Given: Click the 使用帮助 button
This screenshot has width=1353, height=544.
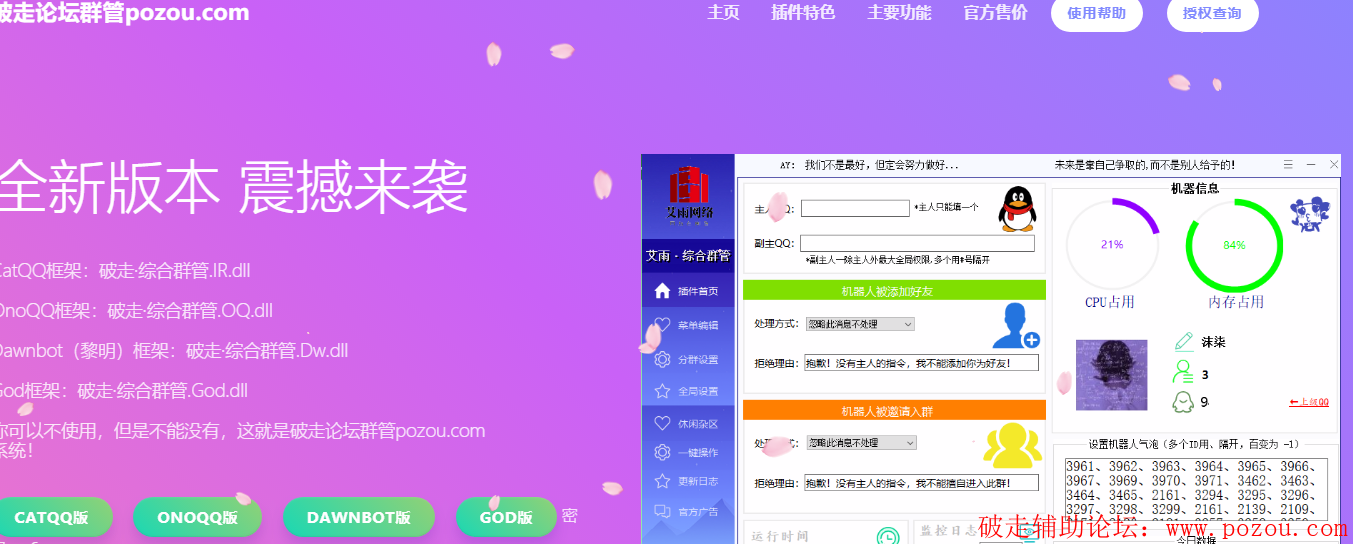Looking at the screenshot, I should [x=1097, y=13].
